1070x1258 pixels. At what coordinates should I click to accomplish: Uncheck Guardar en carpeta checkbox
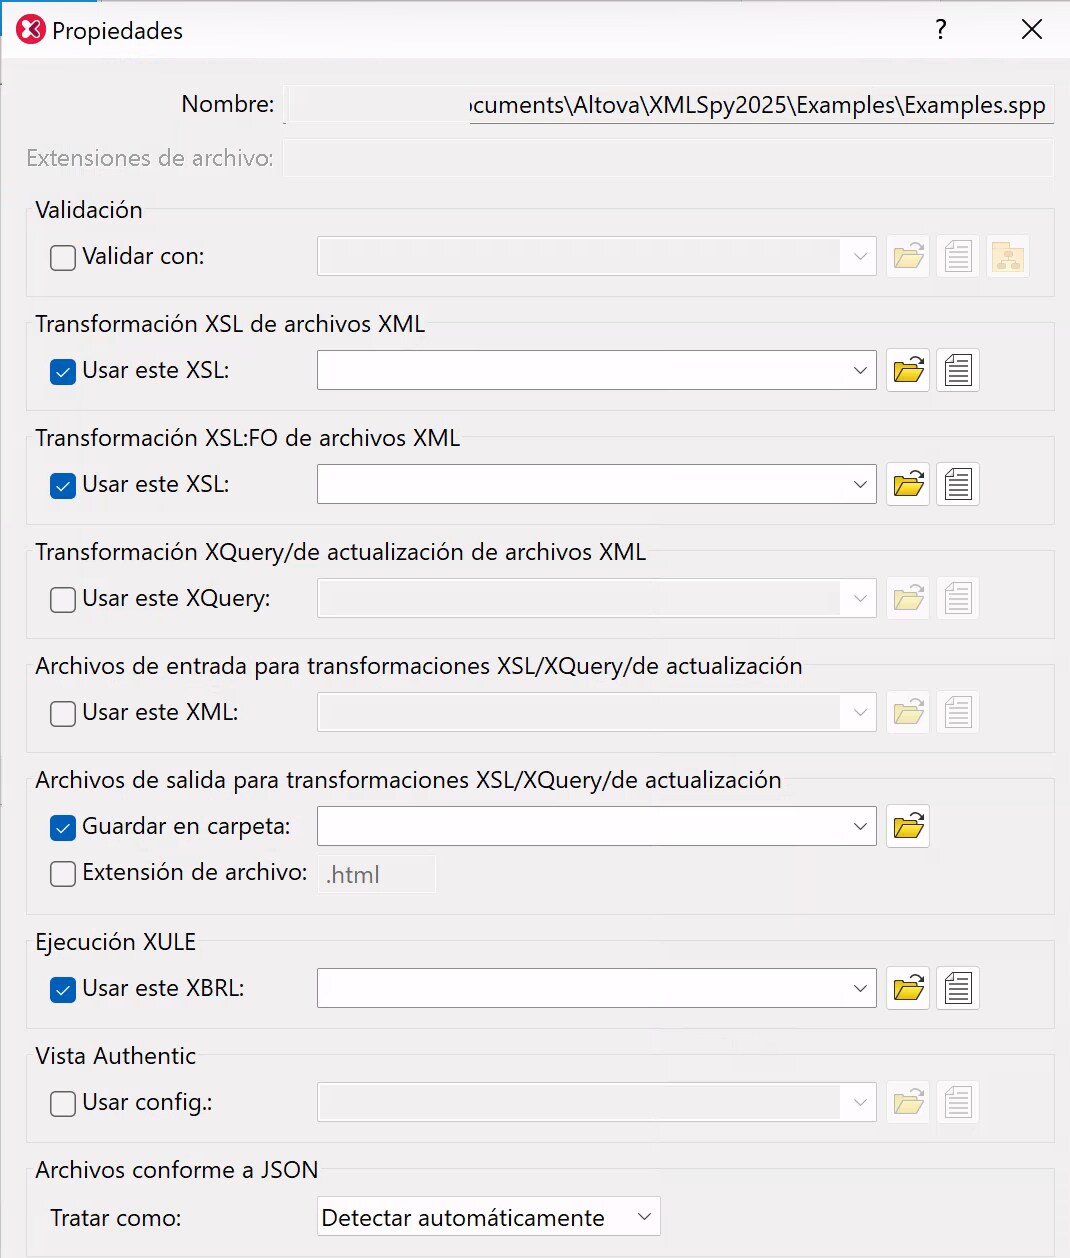pos(63,827)
